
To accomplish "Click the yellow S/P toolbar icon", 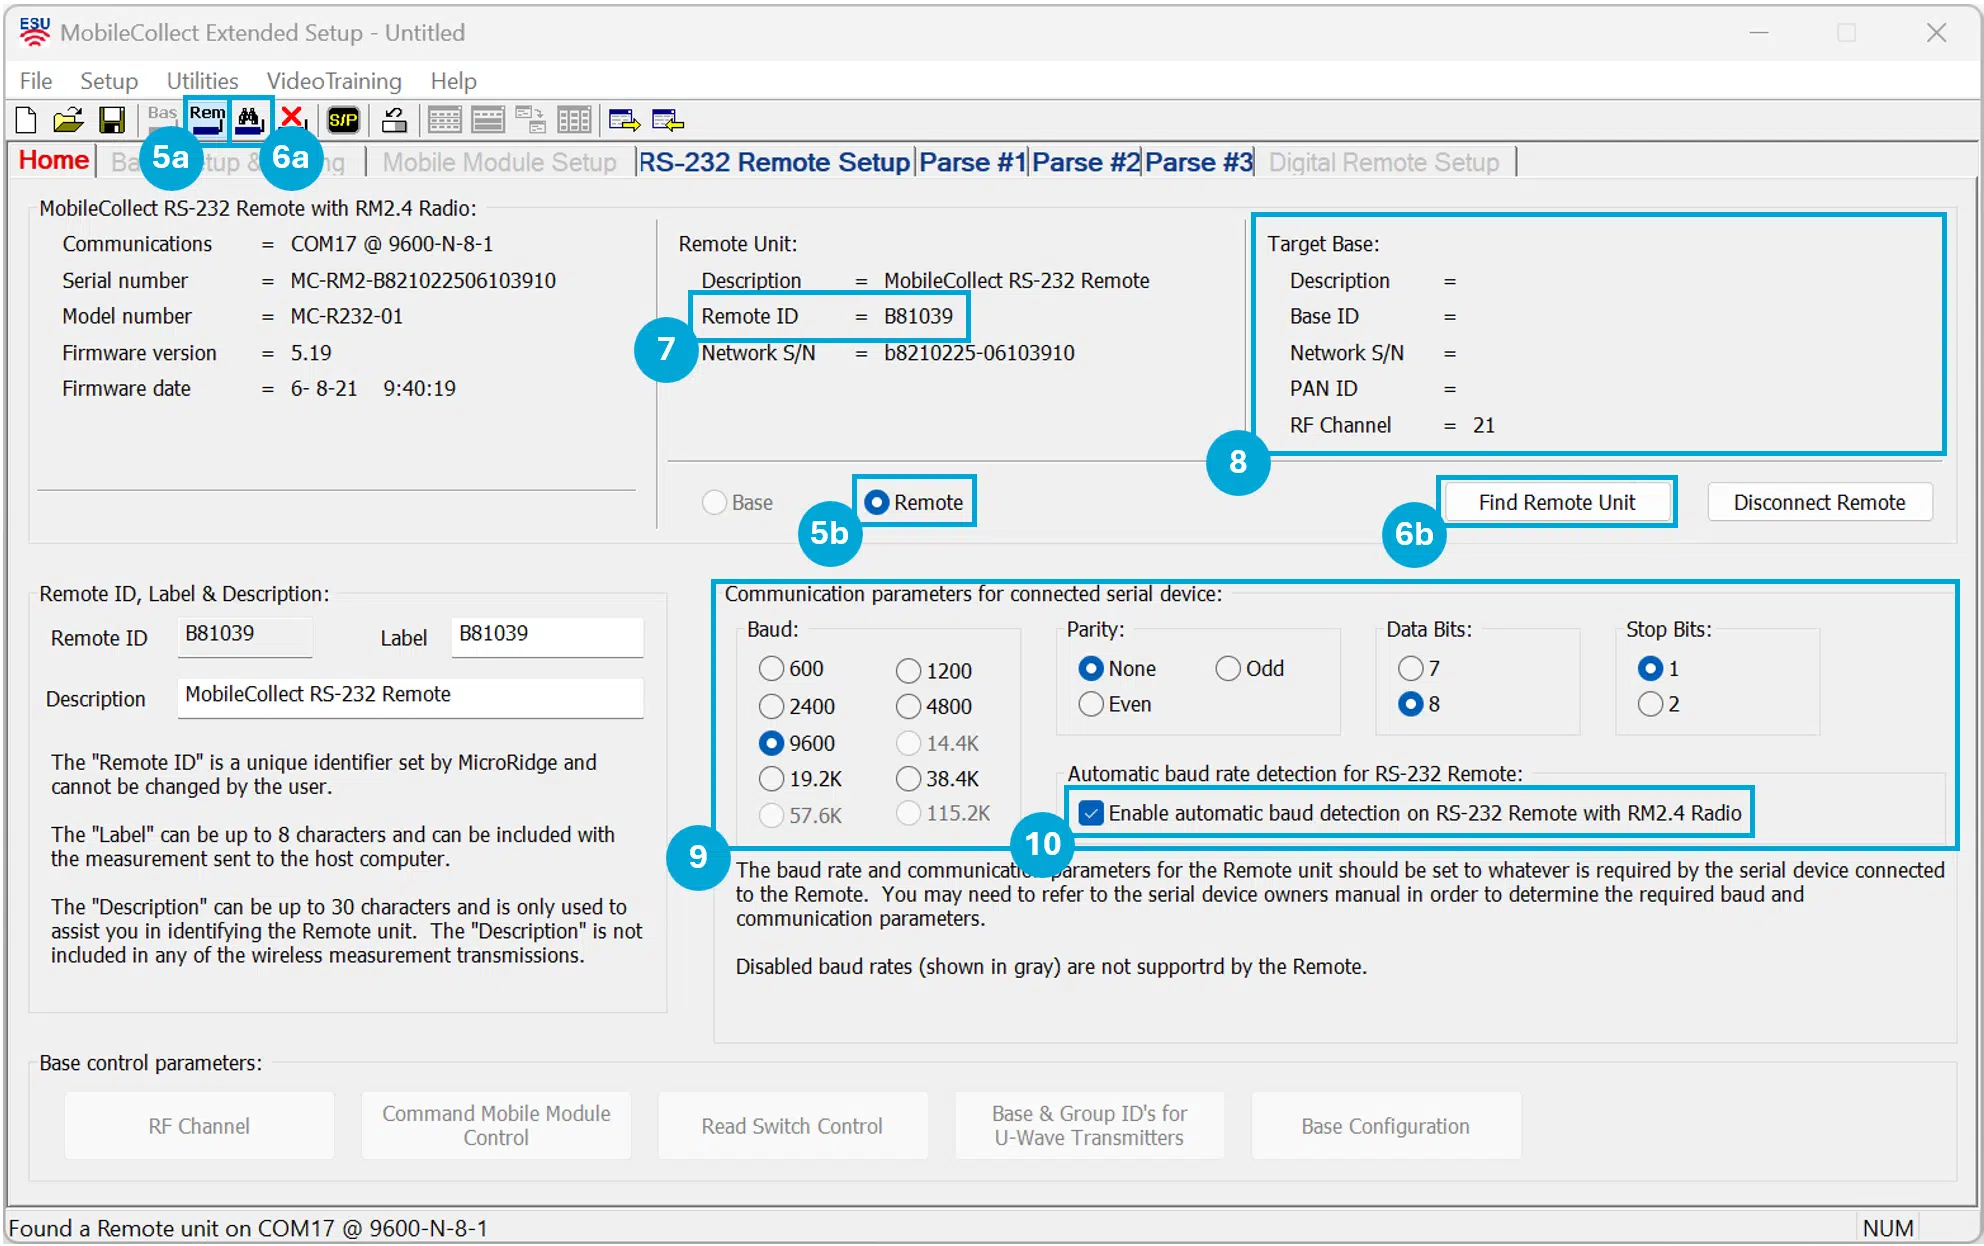I will pyautogui.click(x=343, y=121).
